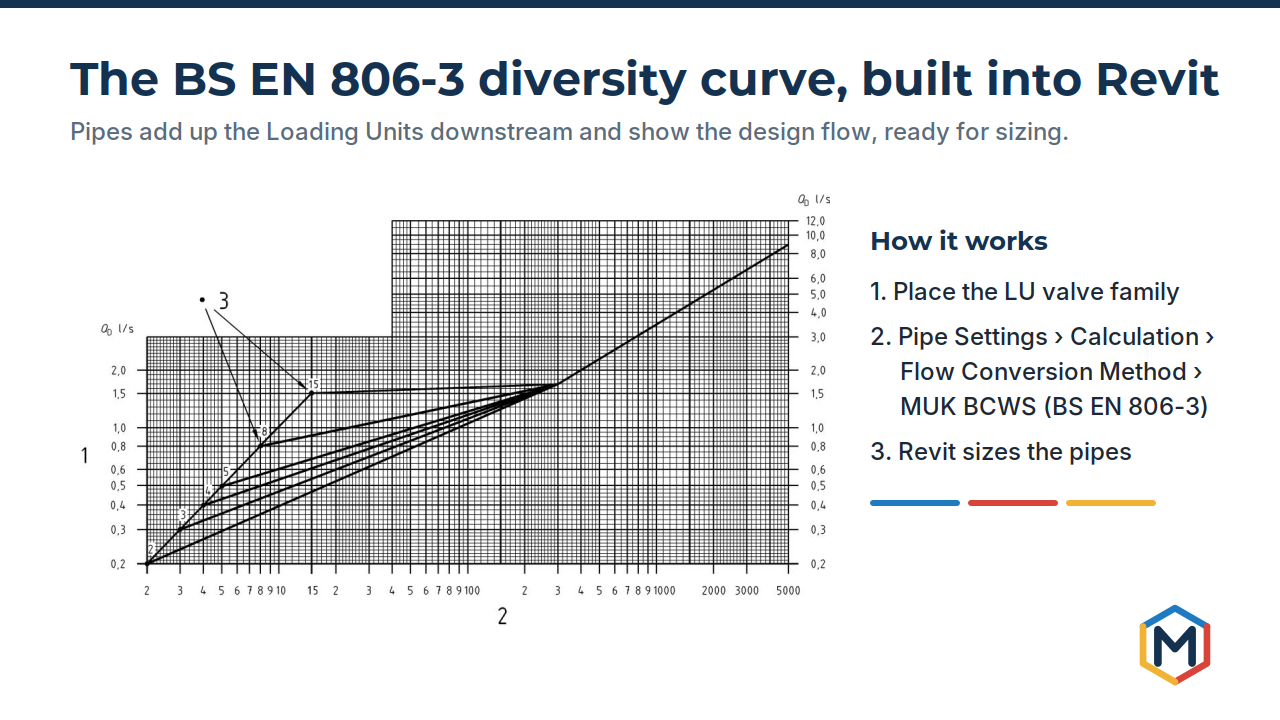Viewport: 1280px width, 720px height.
Task: Click step '3. Revit sizes the pipes'
Action: pyautogui.click(x=1001, y=452)
